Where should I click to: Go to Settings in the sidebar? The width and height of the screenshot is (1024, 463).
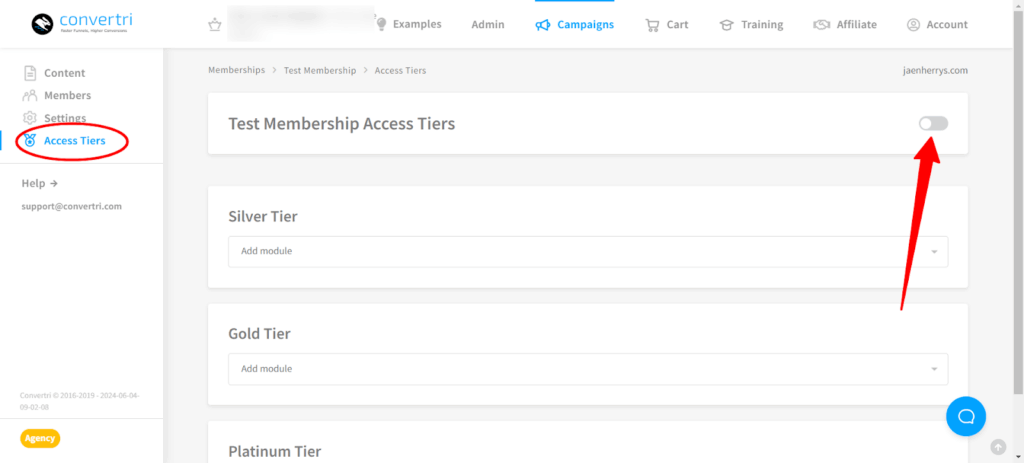[x=64, y=119]
